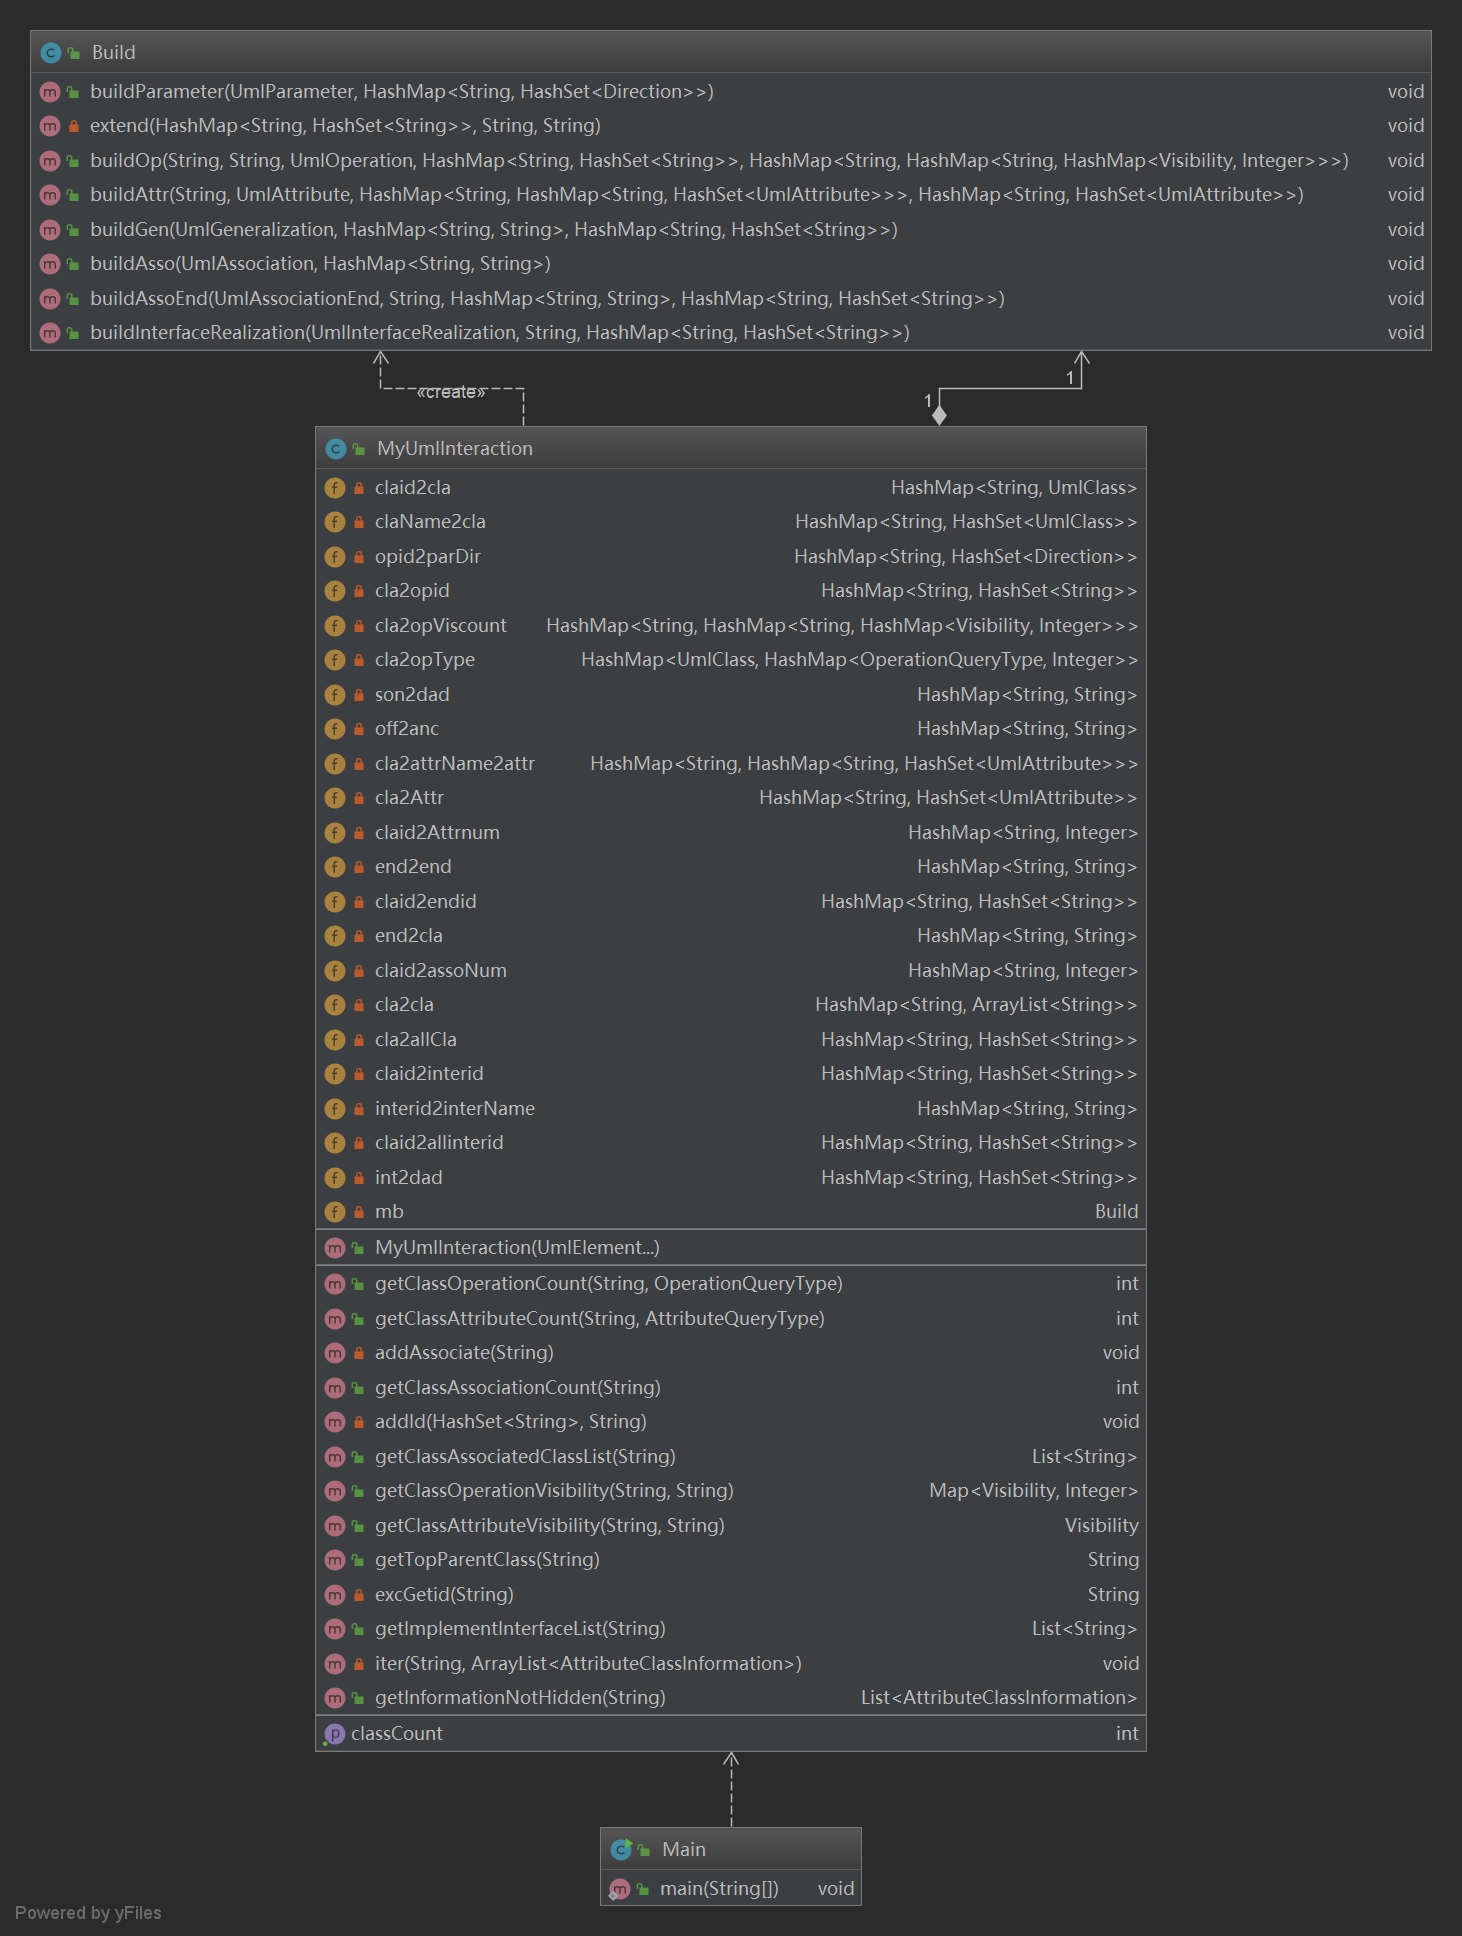Click the Build class icon
The width and height of the screenshot is (1462, 1936).
[51, 53]
